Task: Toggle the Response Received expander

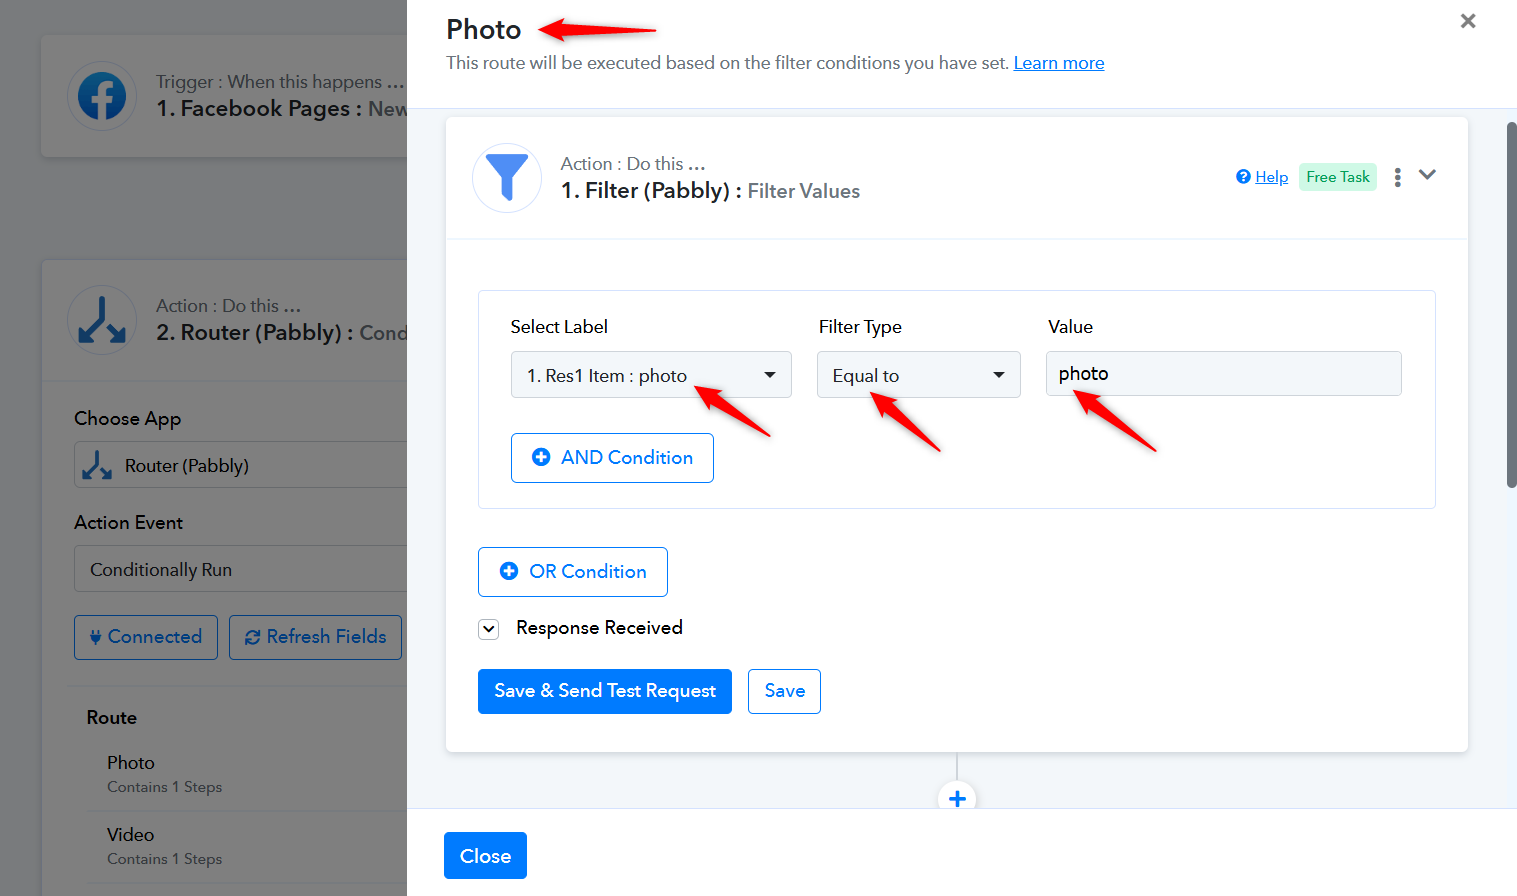Action: click(x=489, y=629)
